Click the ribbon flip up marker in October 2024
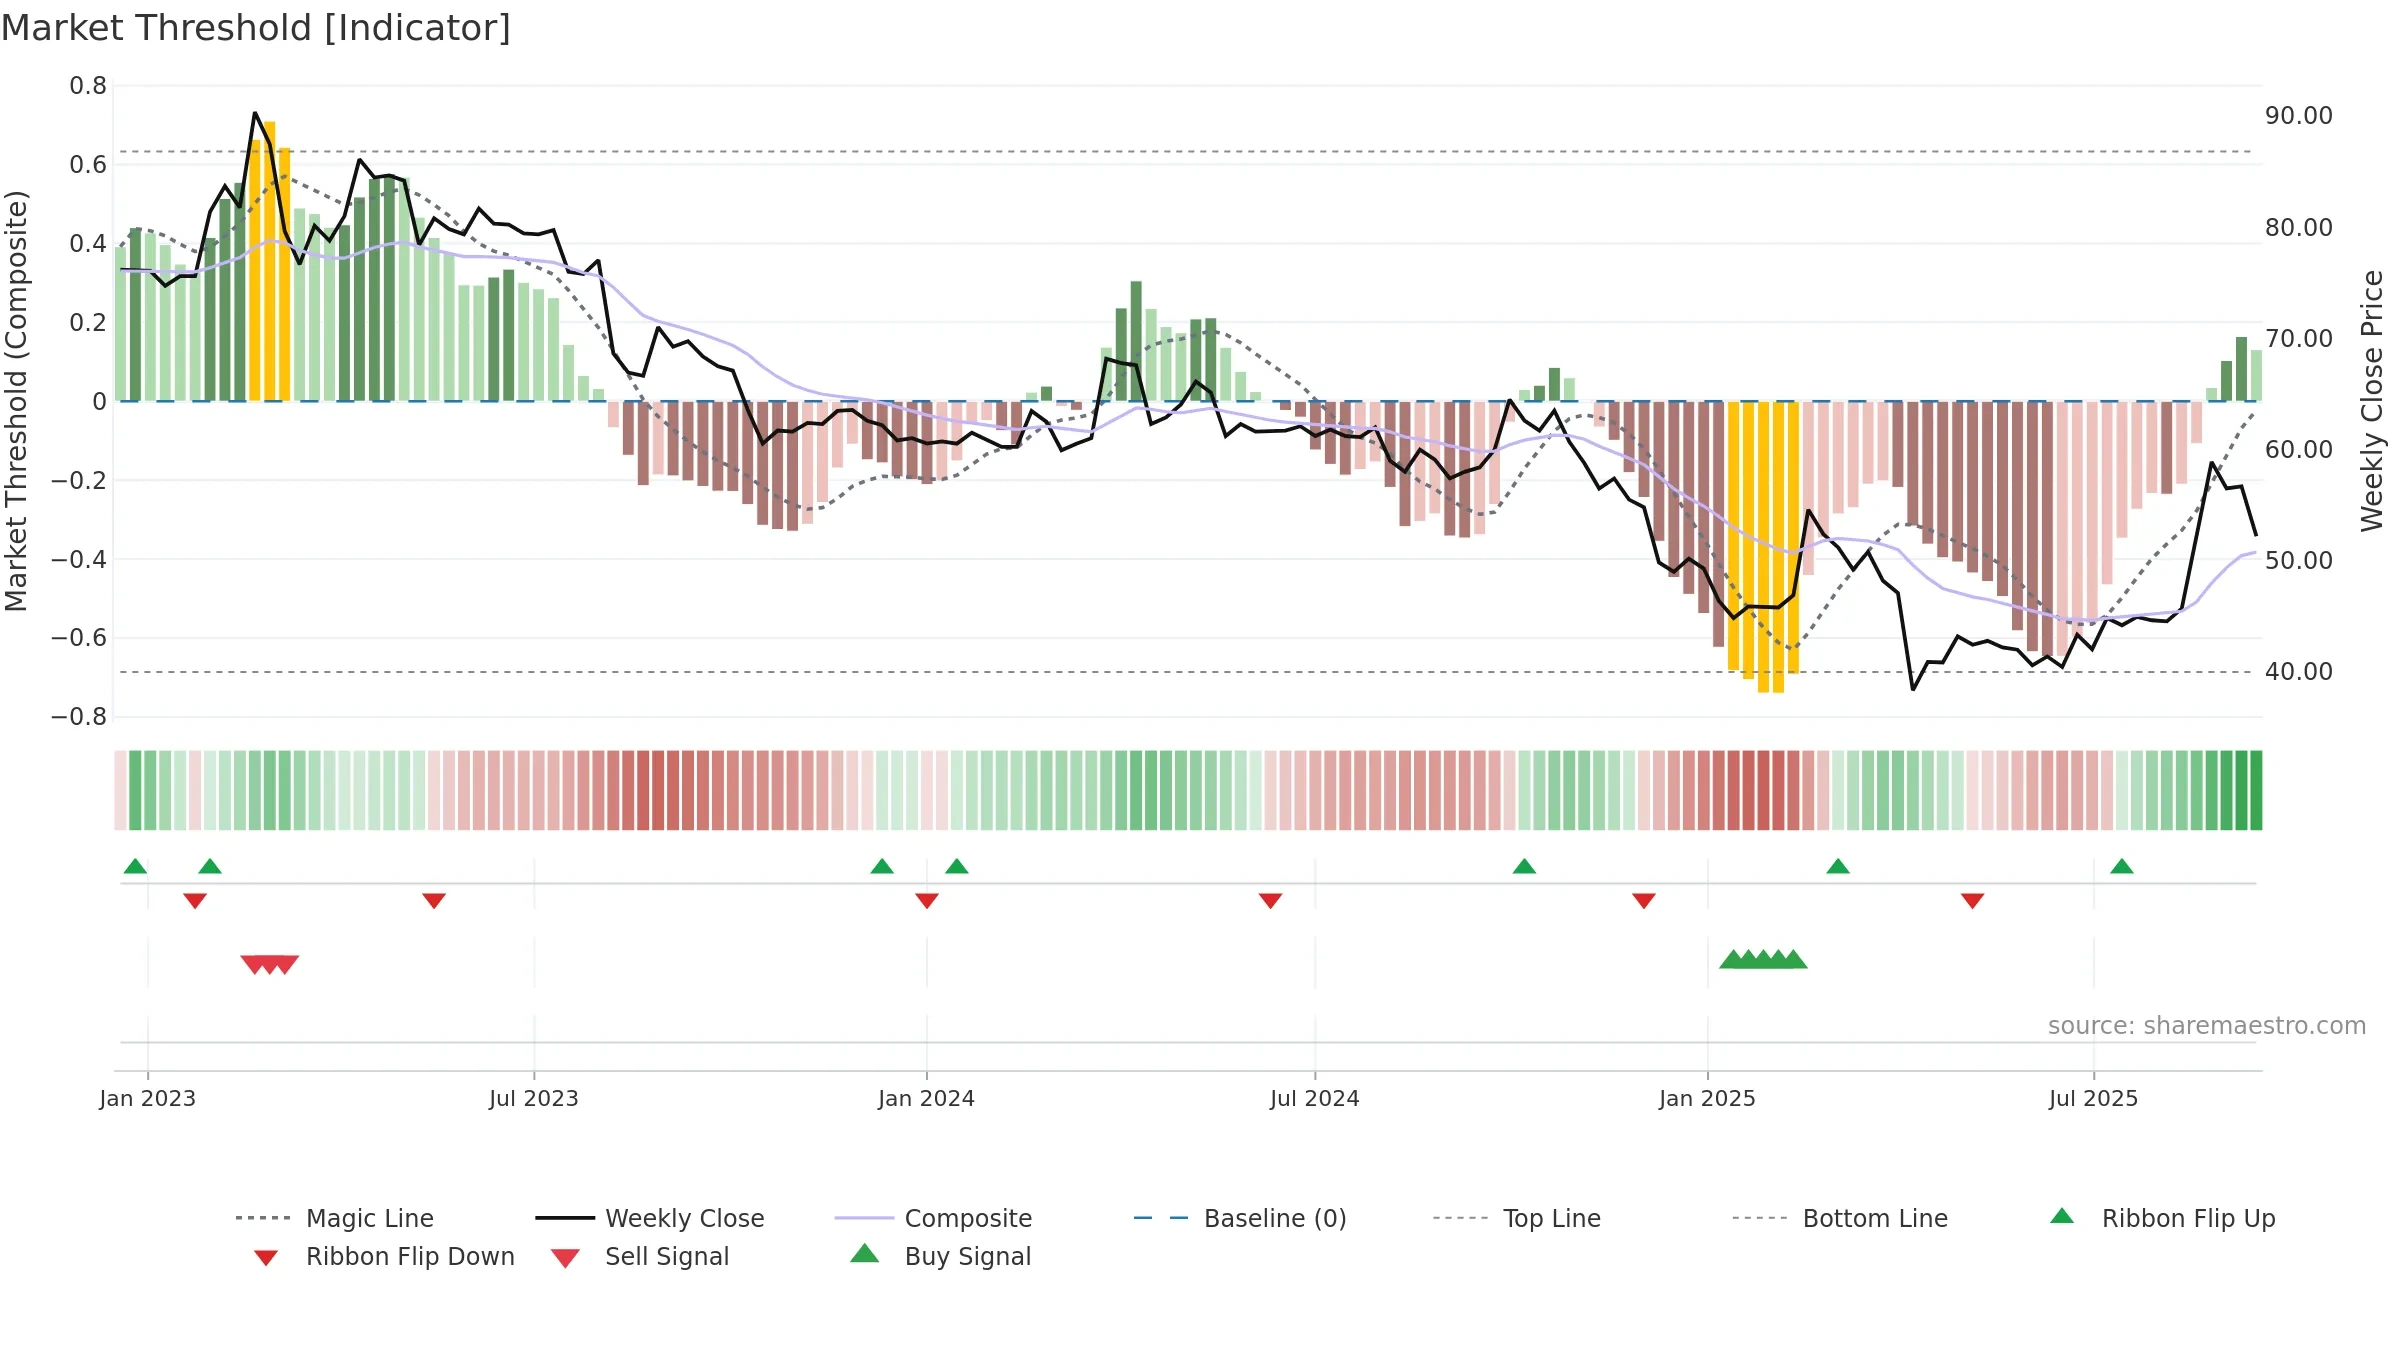2400x1350 pixels. [x=1524, y=866]
